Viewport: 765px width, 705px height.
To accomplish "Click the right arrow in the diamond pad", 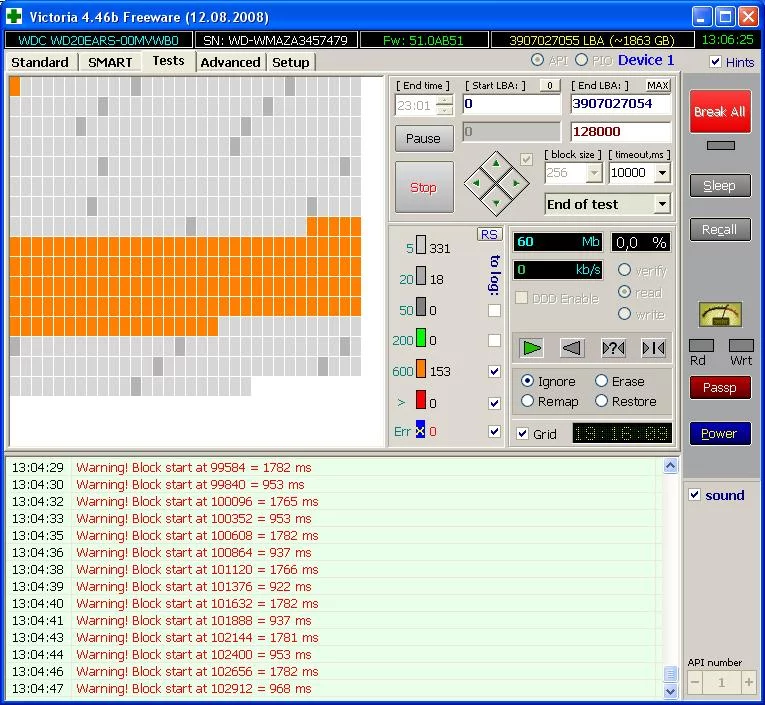I will [516, 184].
